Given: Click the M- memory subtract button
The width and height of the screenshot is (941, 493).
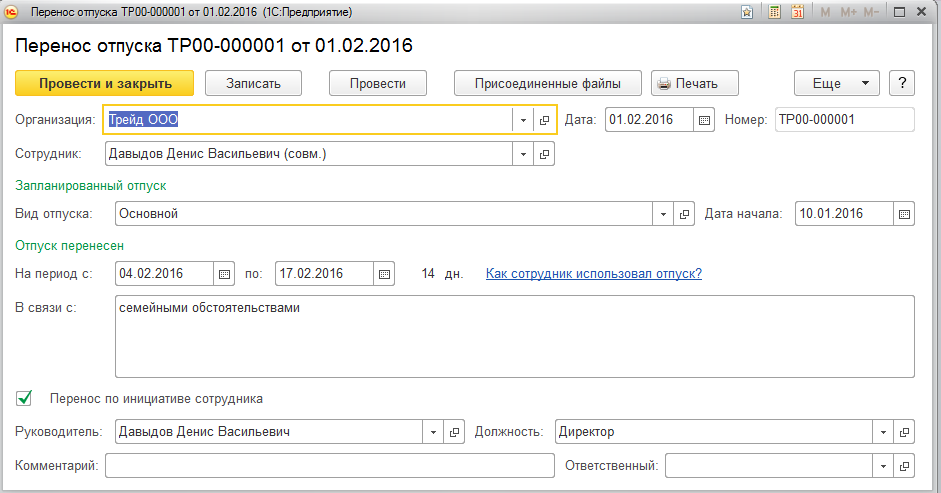Looking at the screenshot, I should 871,12.
